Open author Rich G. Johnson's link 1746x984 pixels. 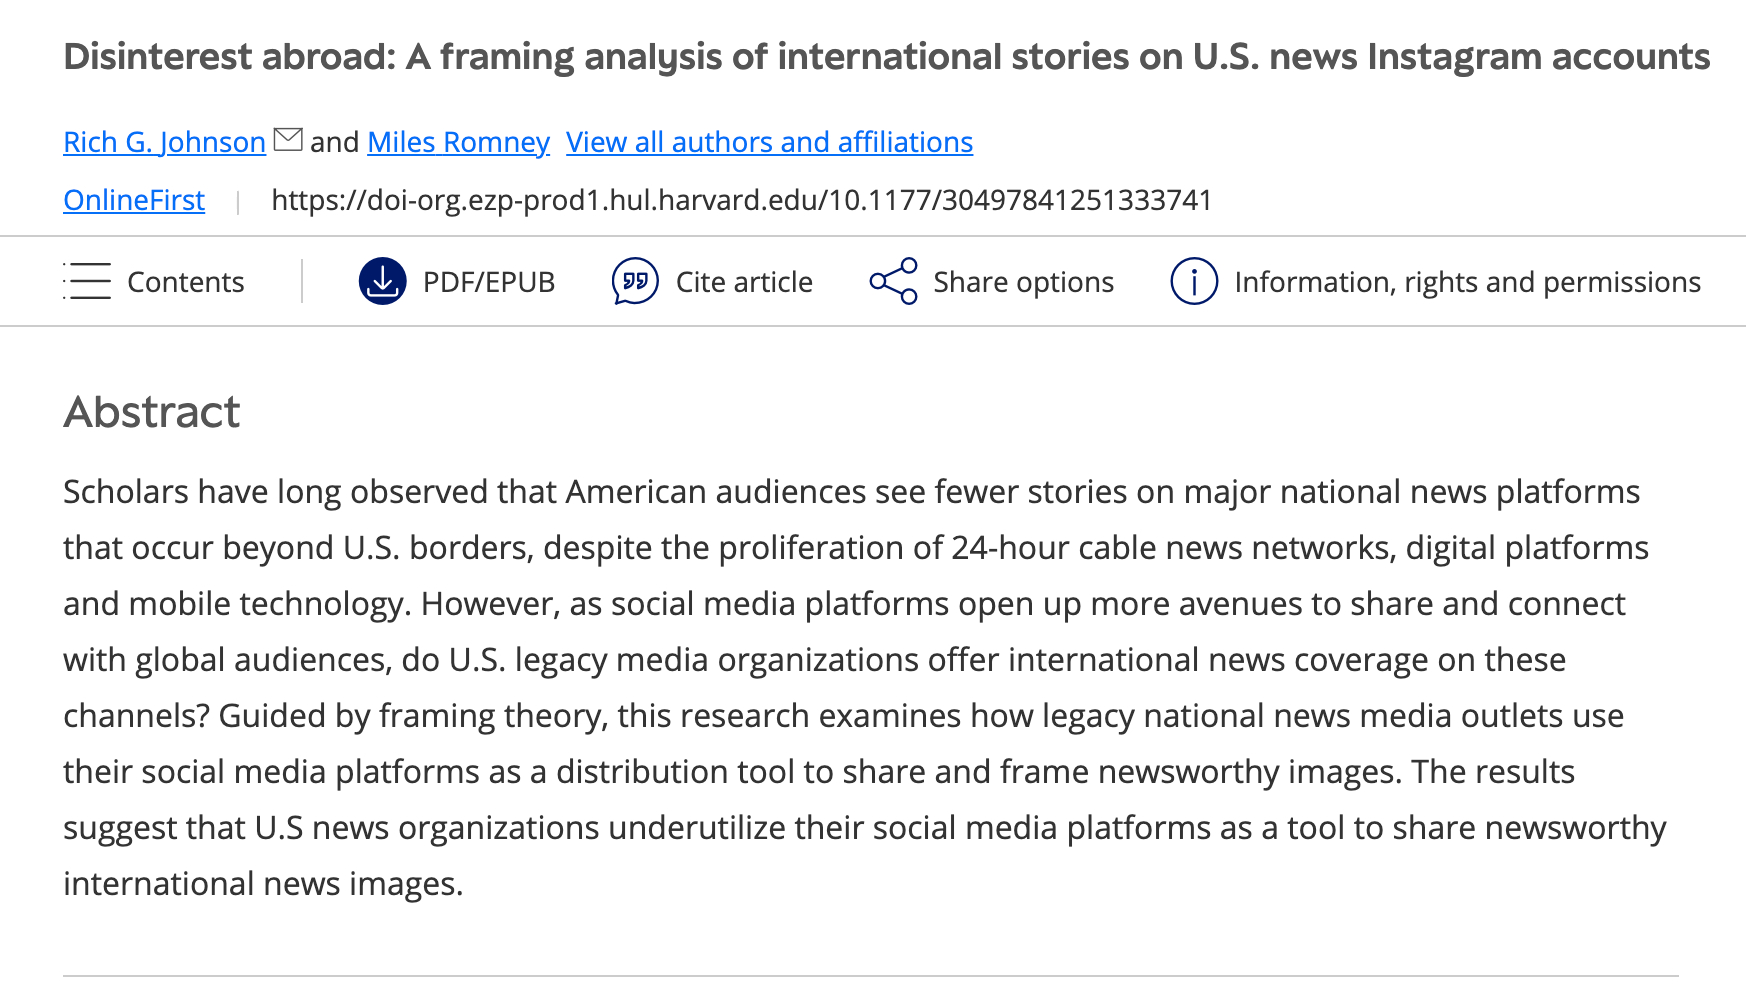(x=164, y=142)
